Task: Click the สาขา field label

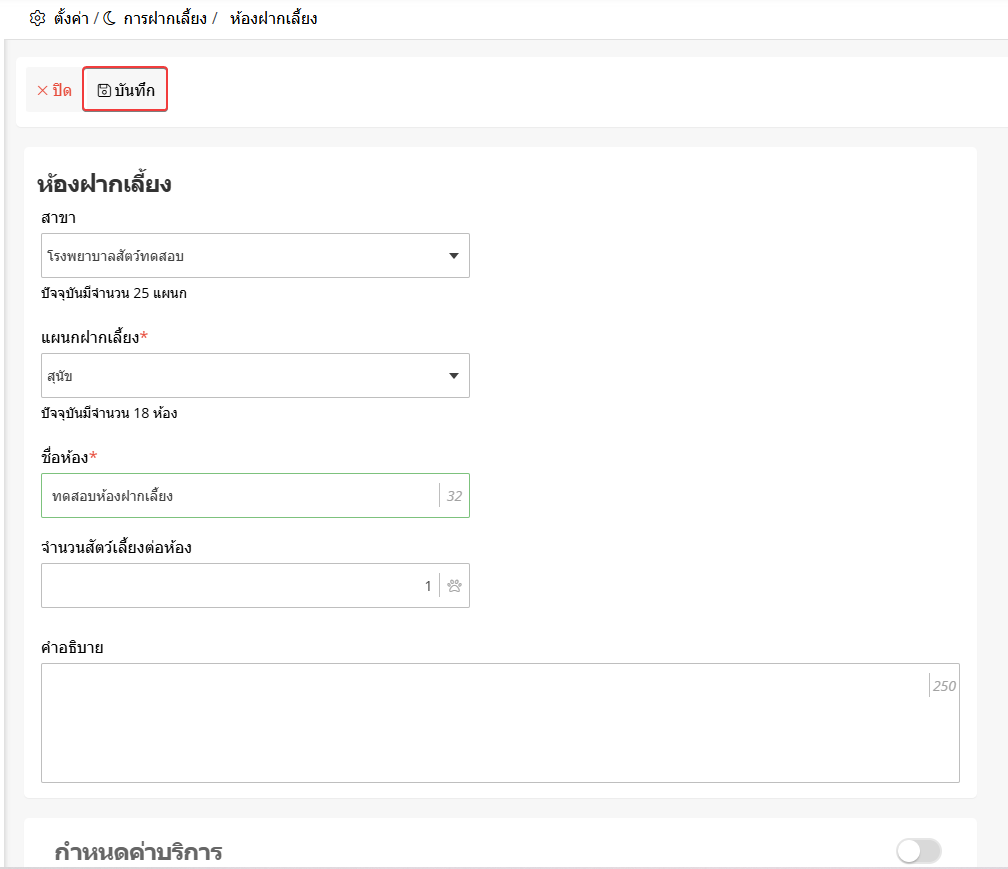Action: (x=58, y=218)
